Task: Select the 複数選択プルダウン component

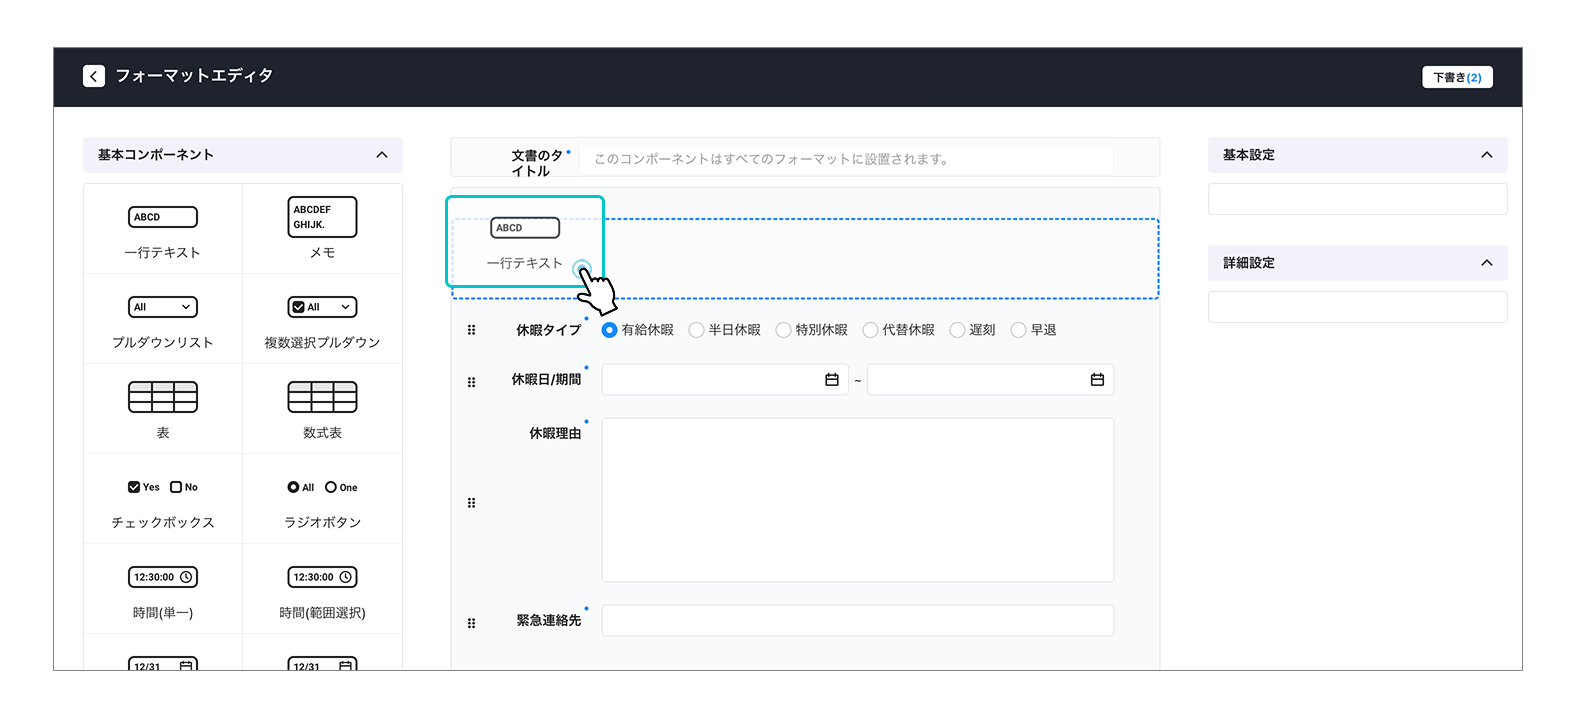Action: pos(322,319)
